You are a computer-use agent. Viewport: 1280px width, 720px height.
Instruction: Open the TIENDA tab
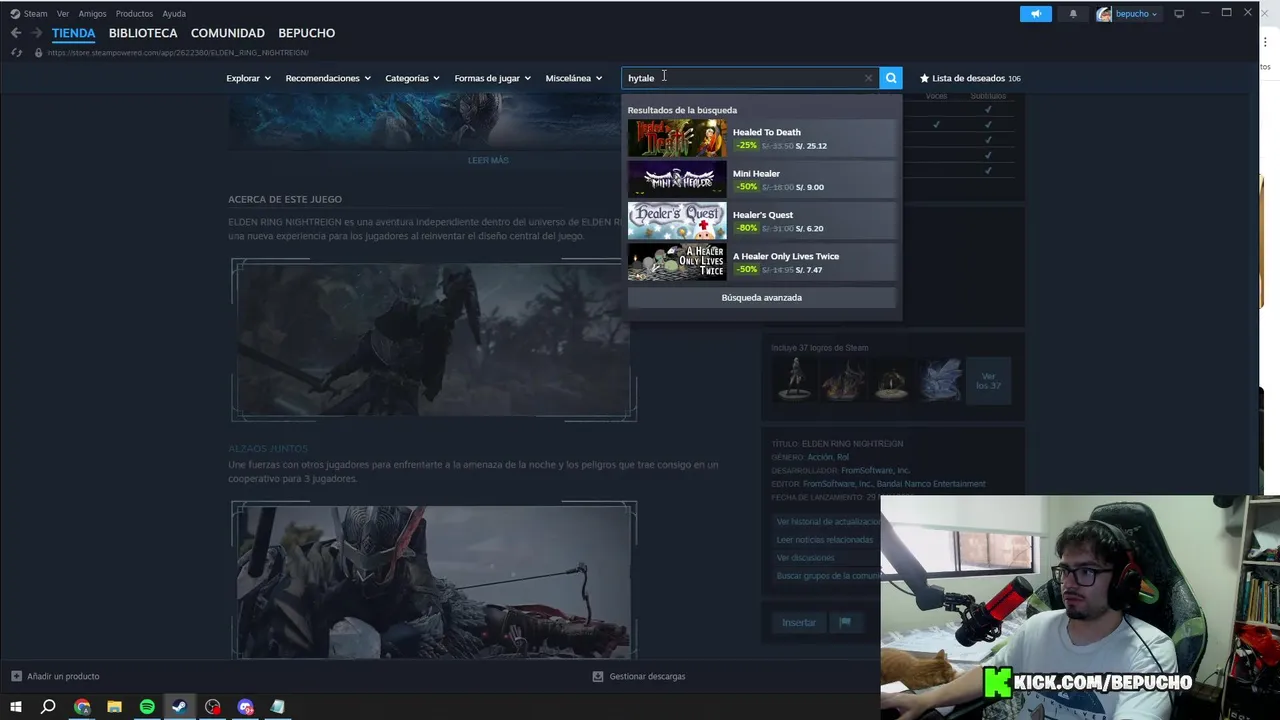pyautogui.click(x=73, y=33)
